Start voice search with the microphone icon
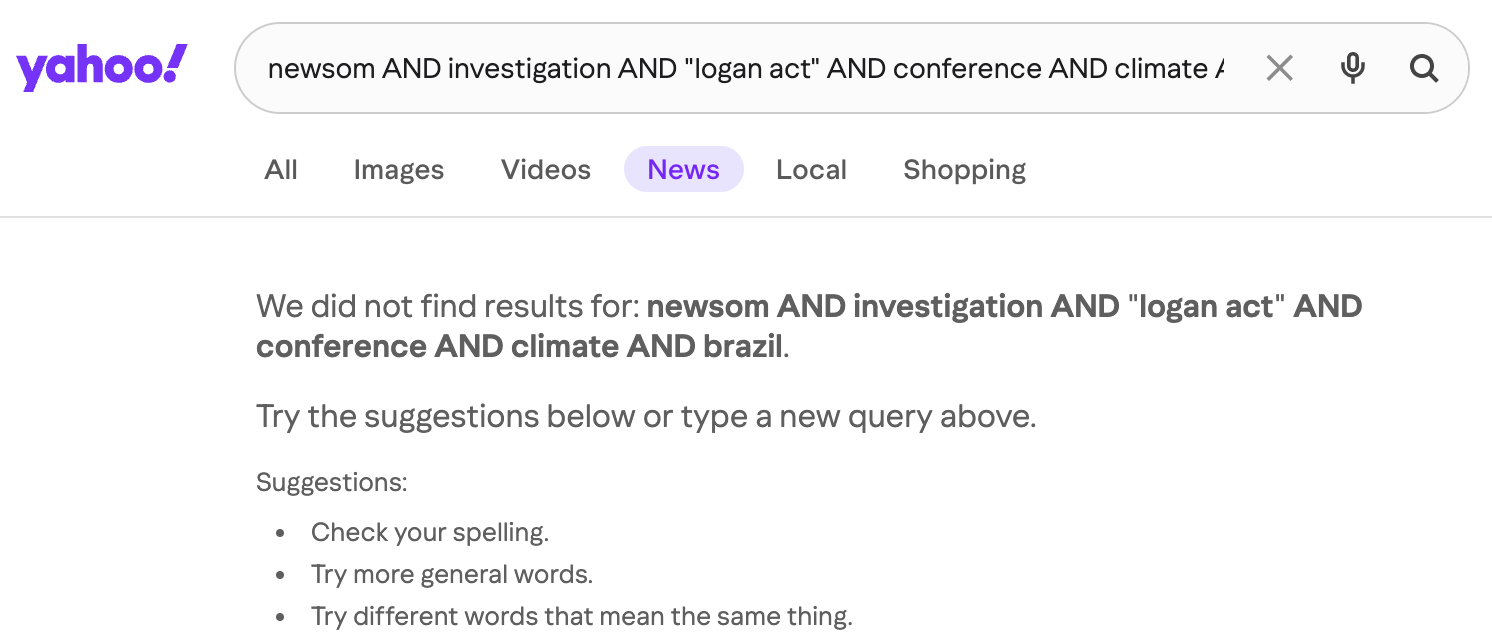The height and width of the screenshot is (644, 1492). (x=1352, y=68)
